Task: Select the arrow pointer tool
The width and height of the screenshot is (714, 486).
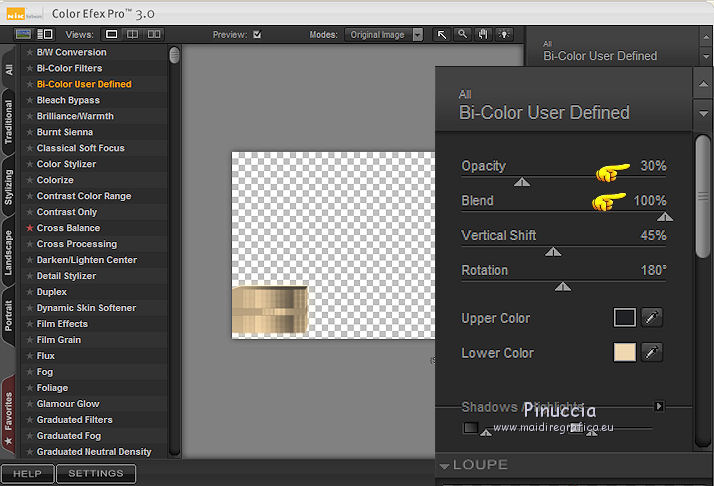Action: click(x=442, y=34)
